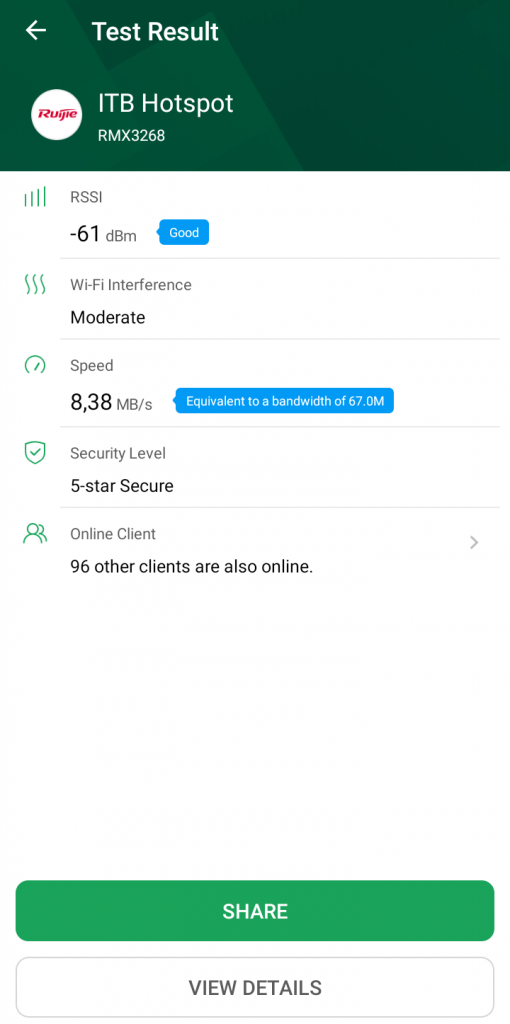510x1024 pixels.
Task: Select the ITB Hotspot network name
Action: pos(166,103)
